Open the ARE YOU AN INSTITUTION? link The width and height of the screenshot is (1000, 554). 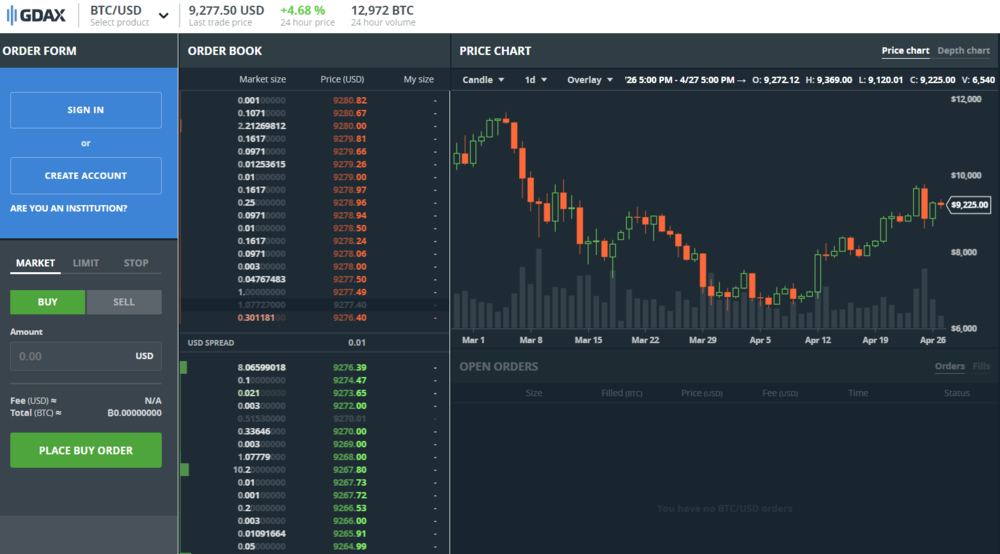point(68,208)
